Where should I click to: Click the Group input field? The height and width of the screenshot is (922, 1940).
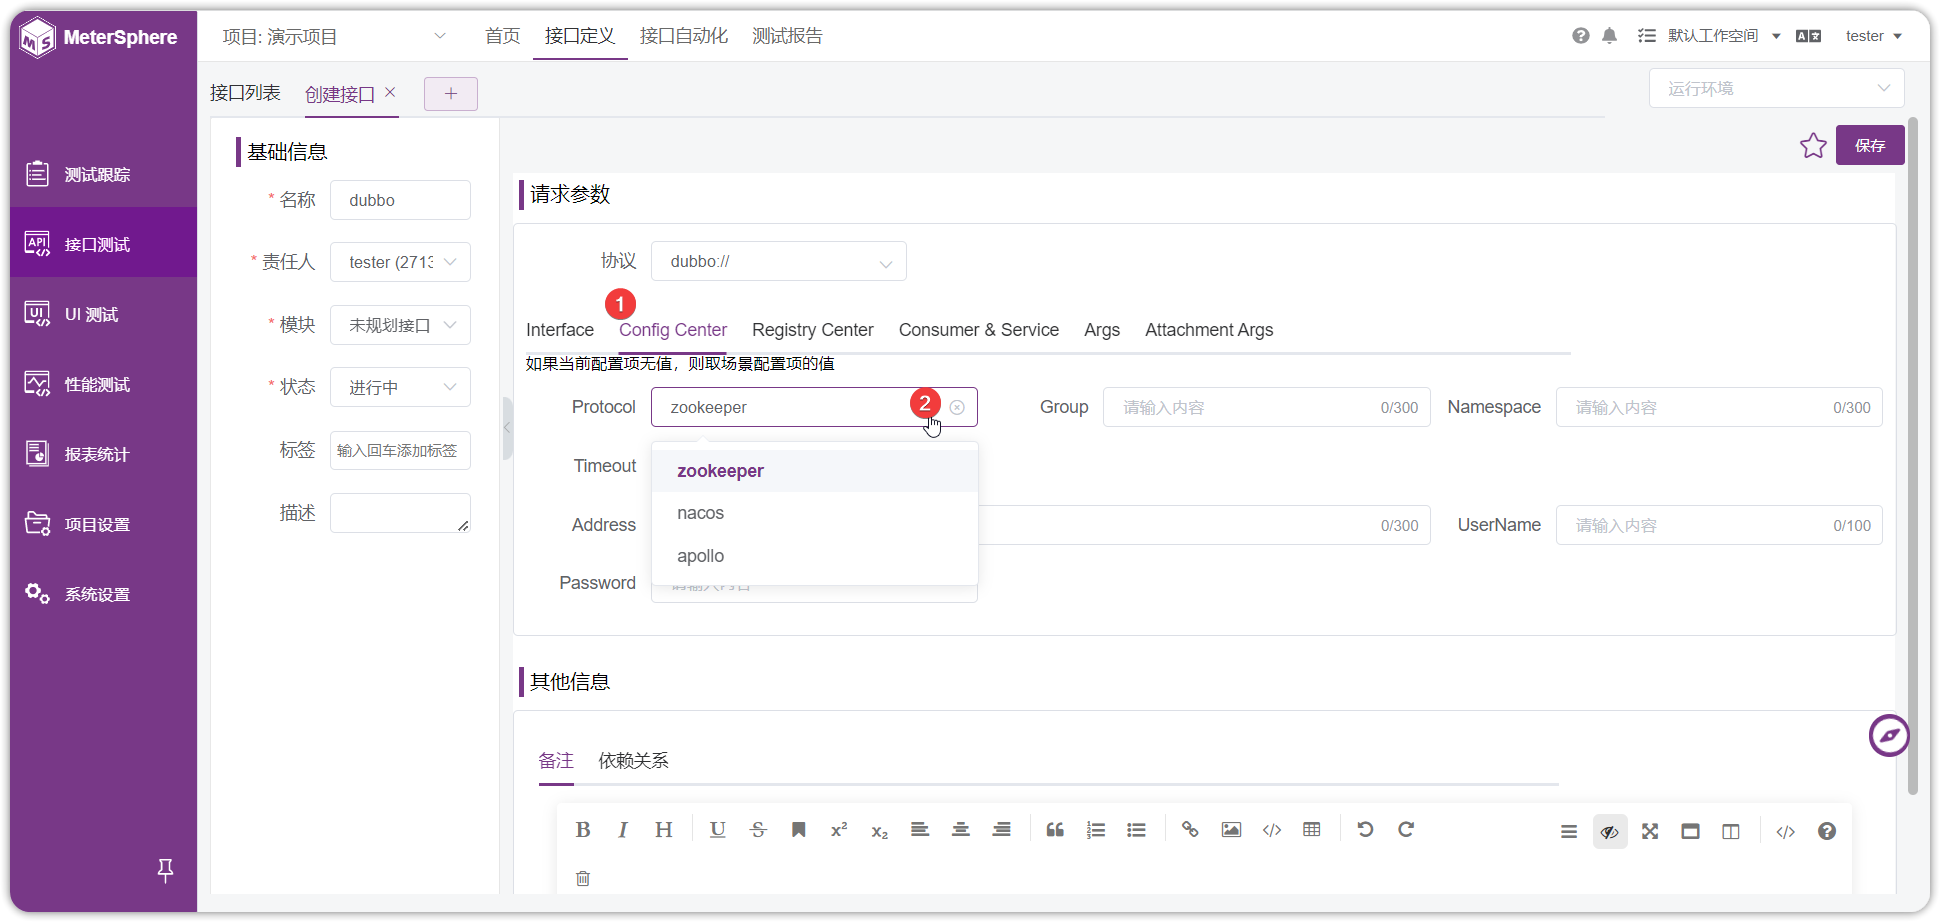tap(1267, 407)
